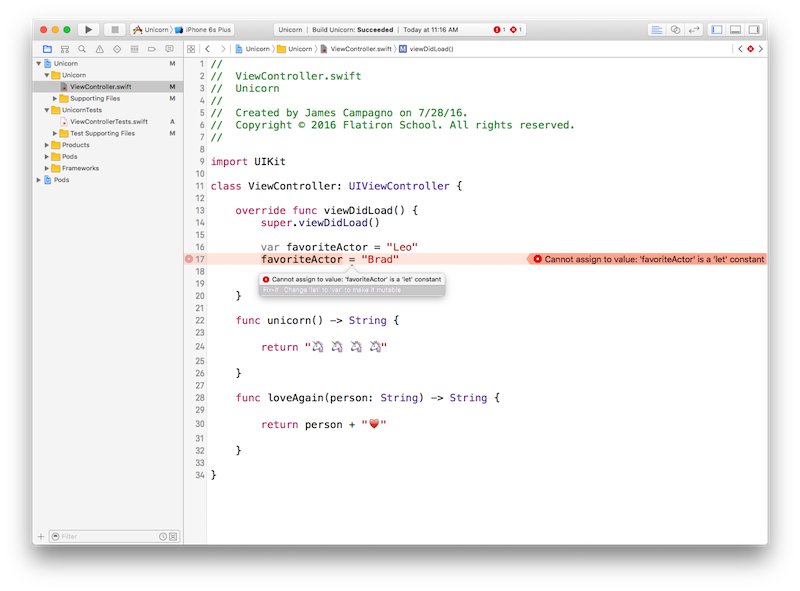This screenshot has width=800, height=591.
Task: Click the Unicorn project item in the jump bar
Action: (x=253, y=49)
